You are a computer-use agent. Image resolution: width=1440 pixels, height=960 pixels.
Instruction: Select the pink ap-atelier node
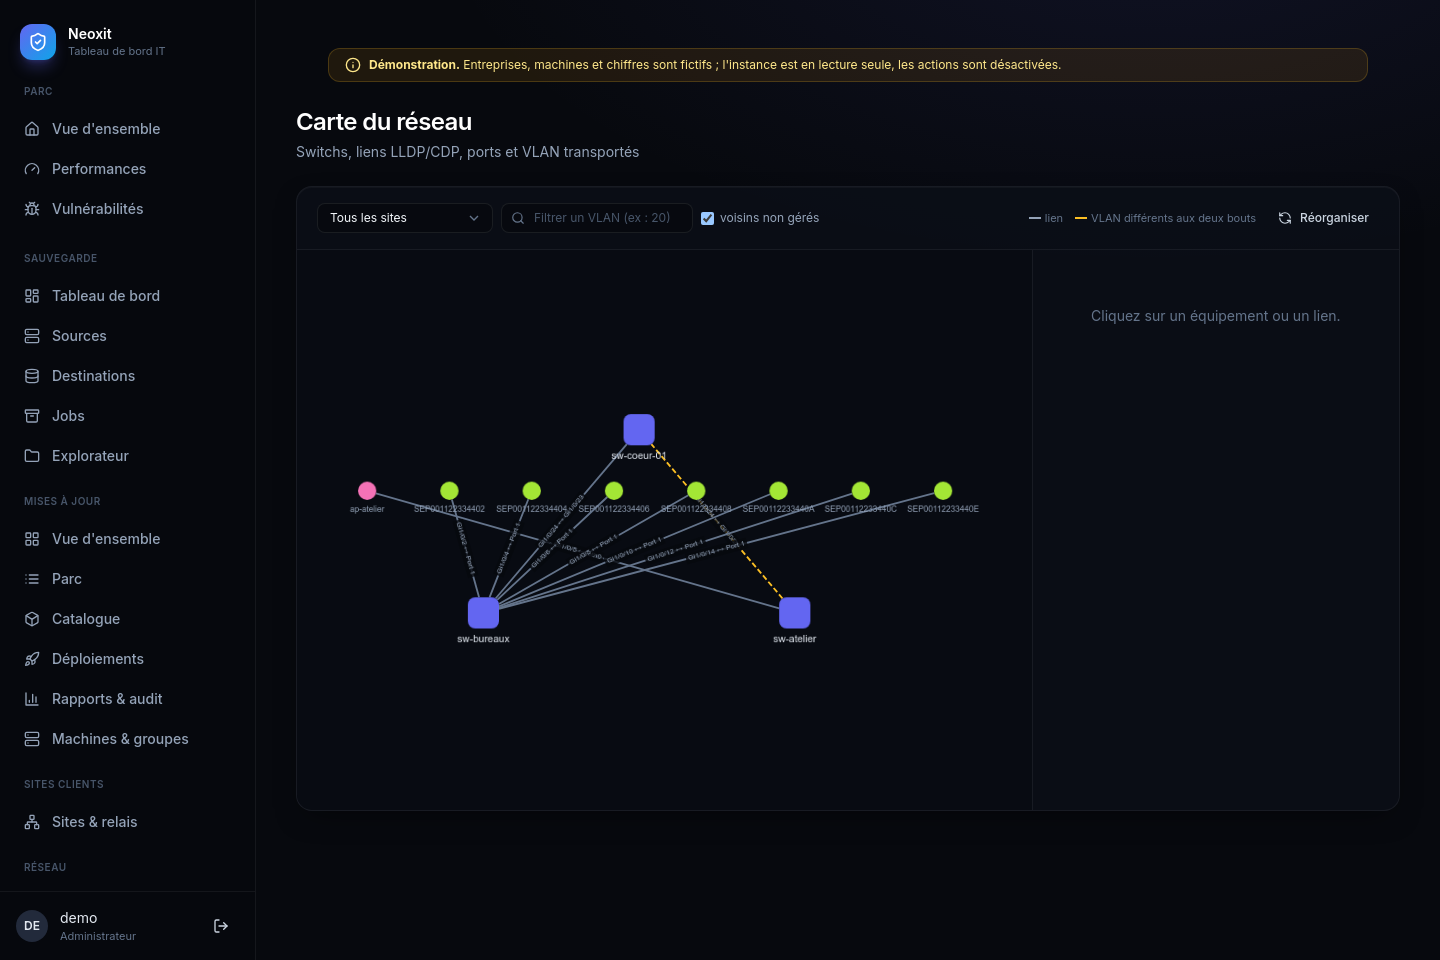pyautogui.click(x=367, y=491)
